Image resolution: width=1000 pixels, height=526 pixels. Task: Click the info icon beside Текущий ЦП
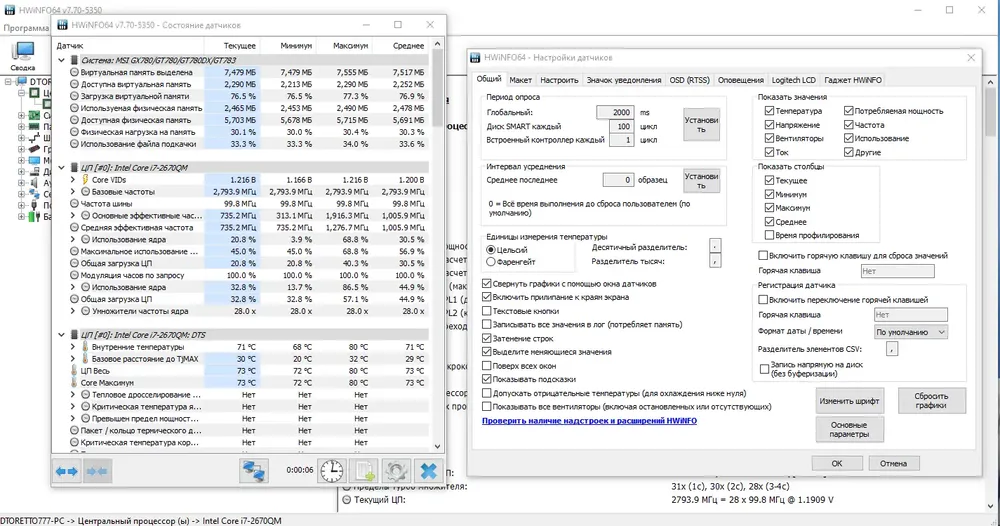(346, 500)
